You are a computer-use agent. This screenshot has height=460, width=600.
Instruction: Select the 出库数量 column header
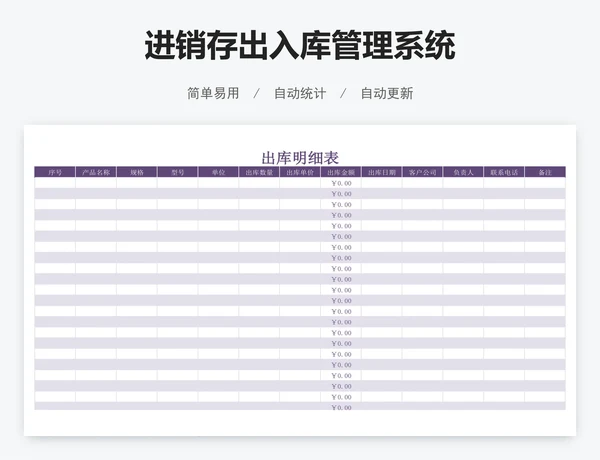pyautogui.click(x=259, y=172)
